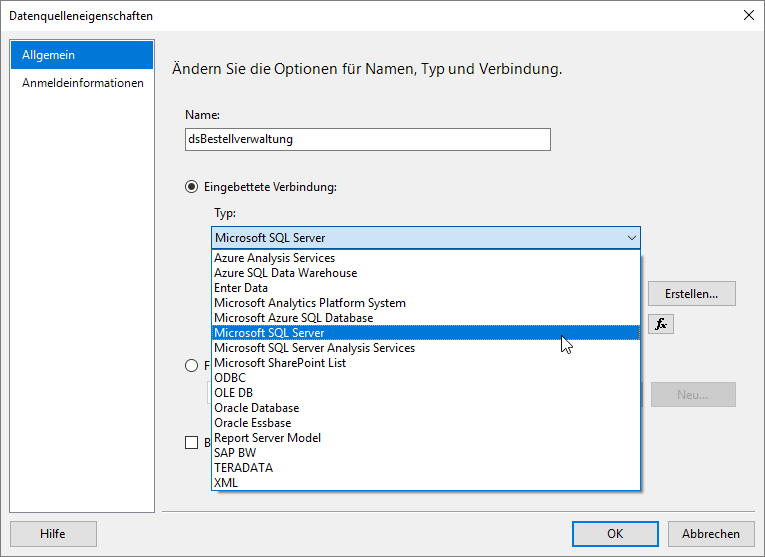Click the fx expression button
Image resolution: width=765 pixels, height=557 pixels.
(660, 324)
